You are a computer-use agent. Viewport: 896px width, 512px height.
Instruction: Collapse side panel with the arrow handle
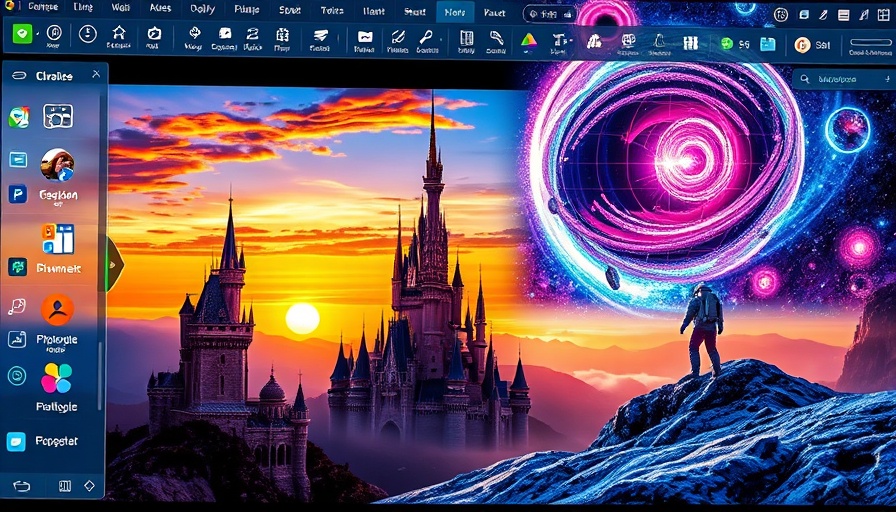coord(114,265)
